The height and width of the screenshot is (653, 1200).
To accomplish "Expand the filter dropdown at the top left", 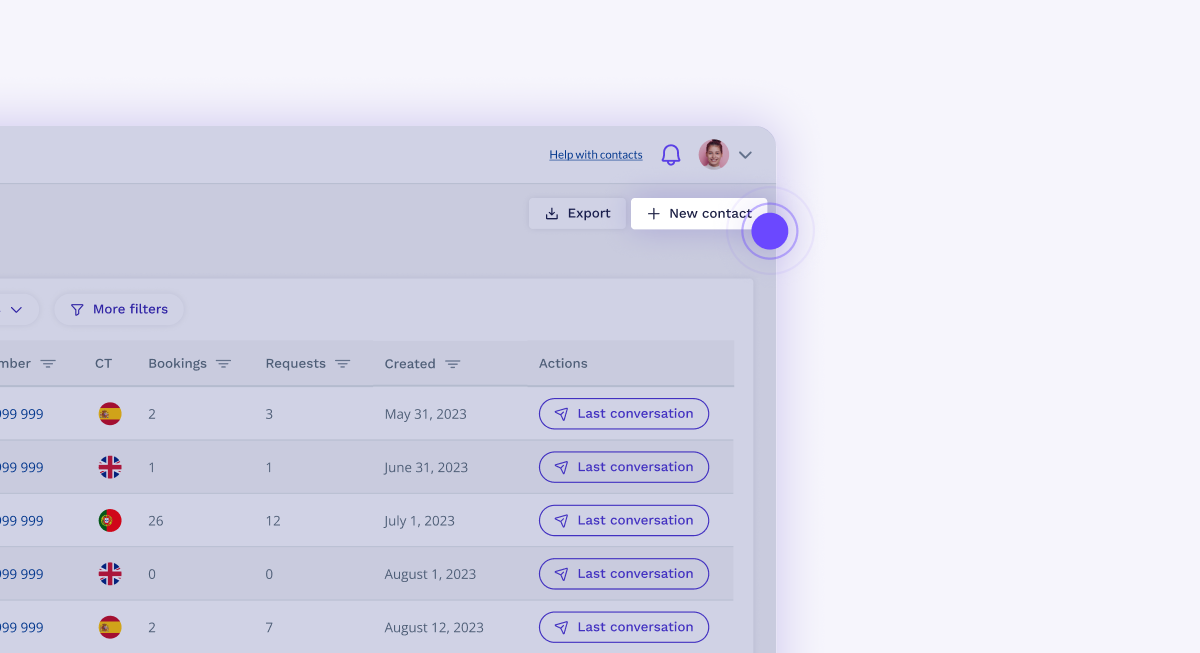I will click(18, 309).
